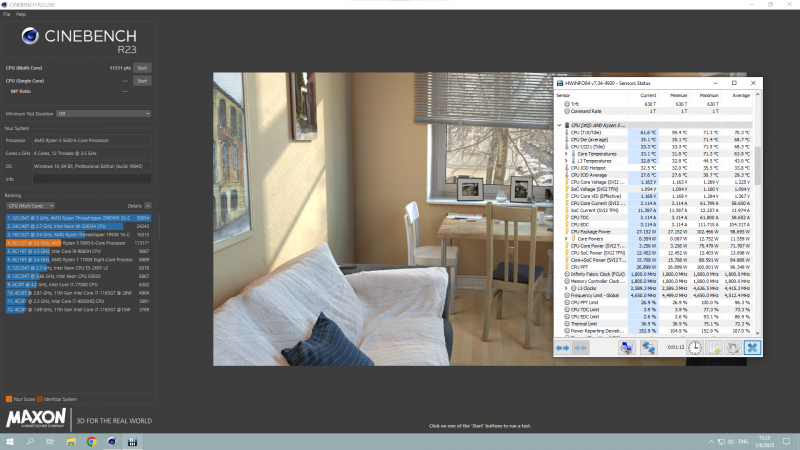Open the Help menu in Cinebench
Viewport: 800px width, 450px height.
pos(21,14)
